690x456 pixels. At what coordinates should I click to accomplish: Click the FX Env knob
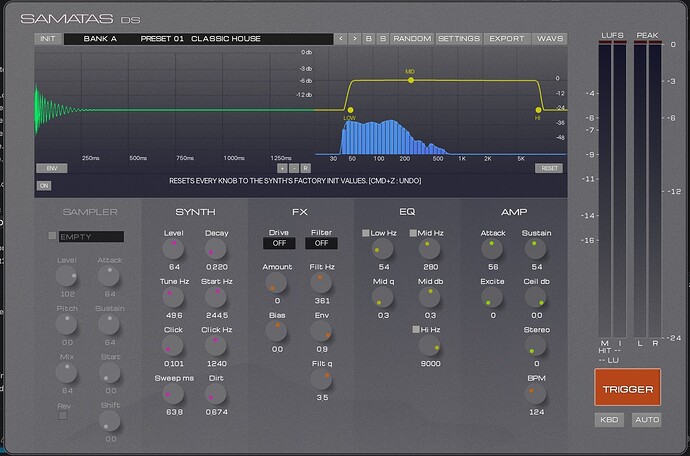click(x=321, y=331)
